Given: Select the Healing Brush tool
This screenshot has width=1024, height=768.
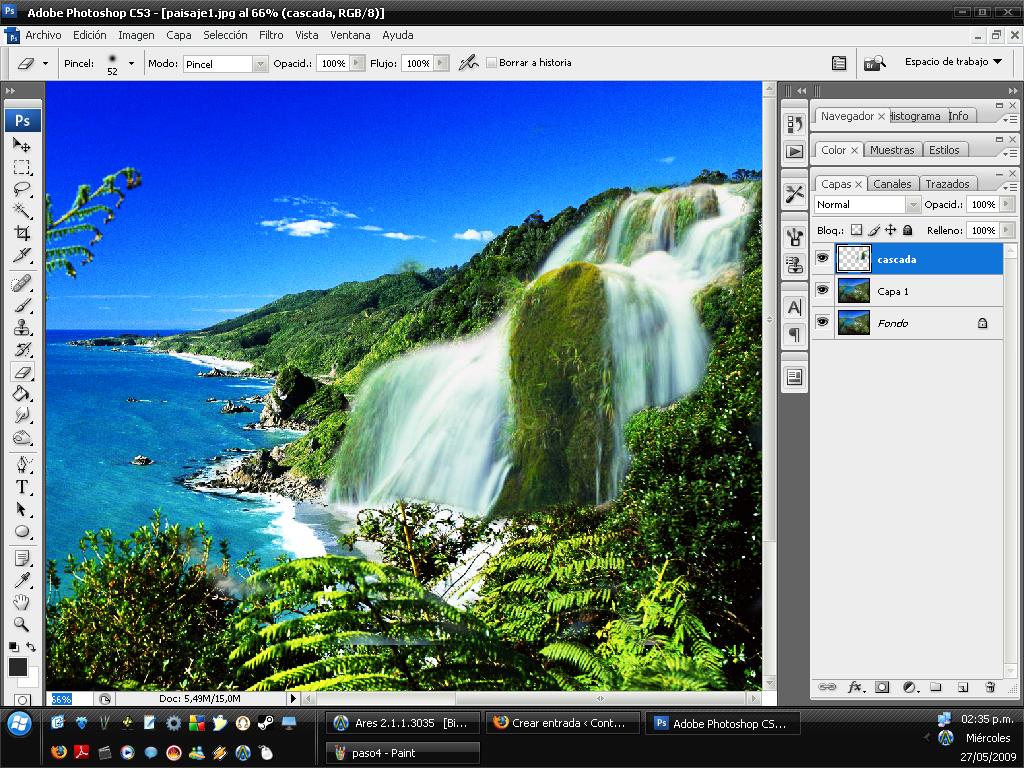Looking at the screenshot, I should point(22,283).
